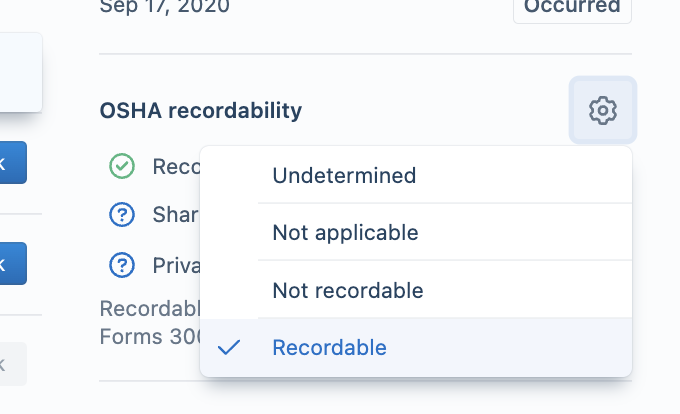Click the truncated Reco status label

click(177, 167)
